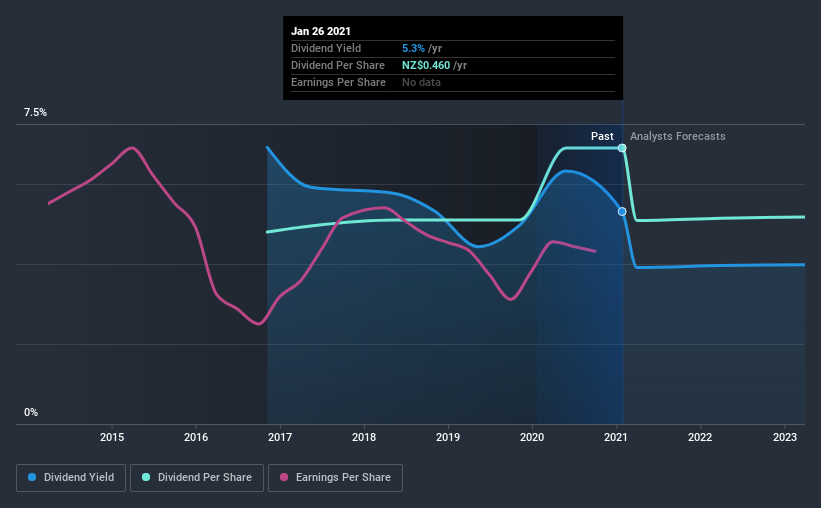
Task: Click the 'Past' label on chart
Action: 602,136
